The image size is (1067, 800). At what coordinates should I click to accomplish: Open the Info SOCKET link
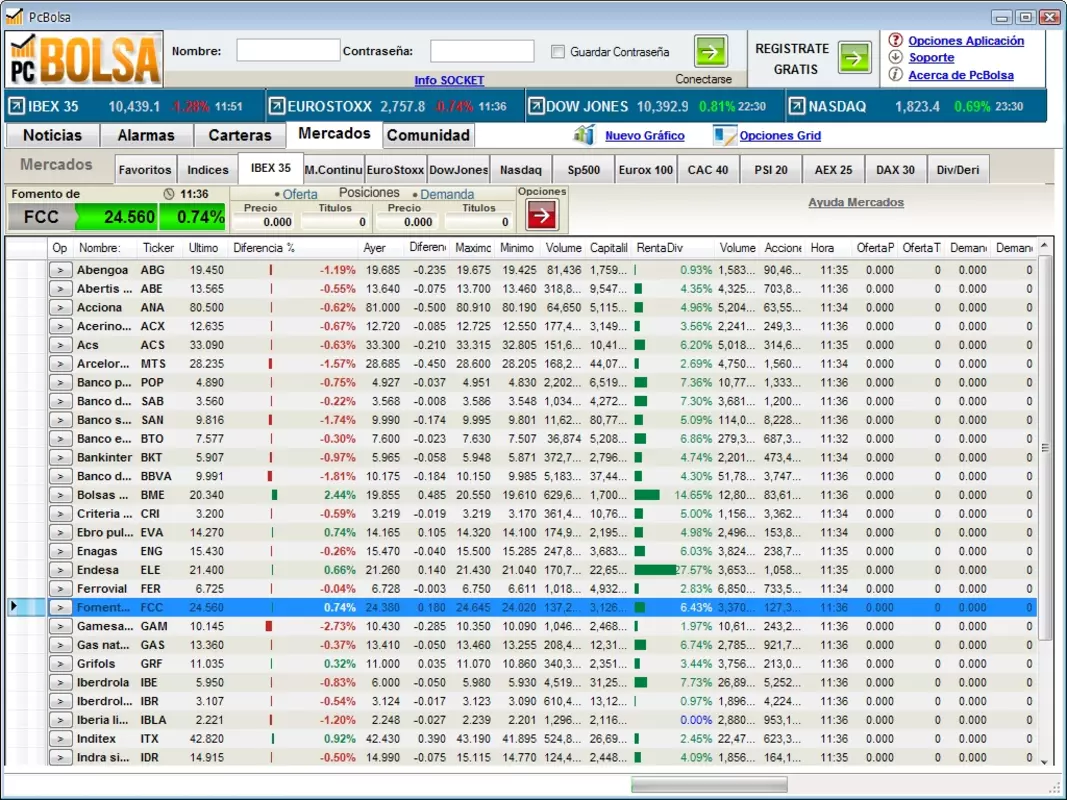pyautogui.click(x=449, y=80)
